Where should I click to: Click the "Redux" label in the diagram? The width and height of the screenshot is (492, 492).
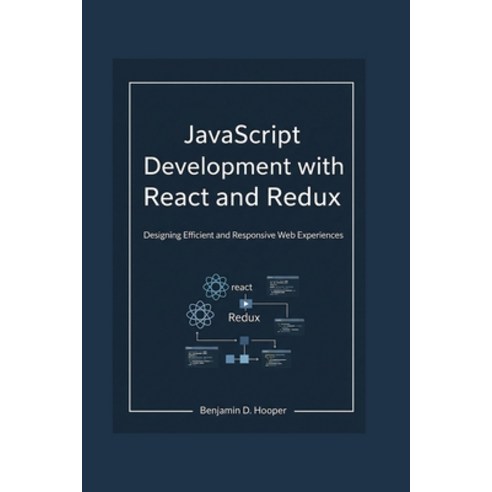(x=244, y=318)
